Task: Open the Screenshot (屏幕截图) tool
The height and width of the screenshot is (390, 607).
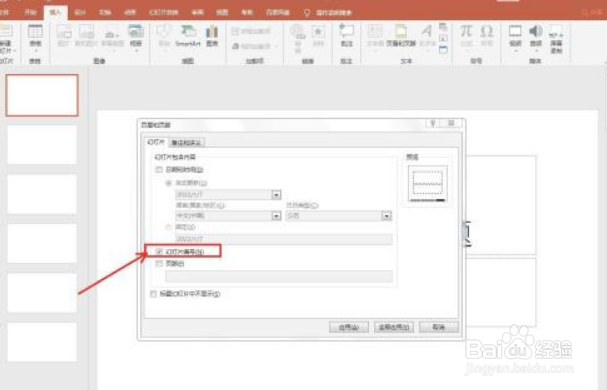Action: [x=112, y=38]
